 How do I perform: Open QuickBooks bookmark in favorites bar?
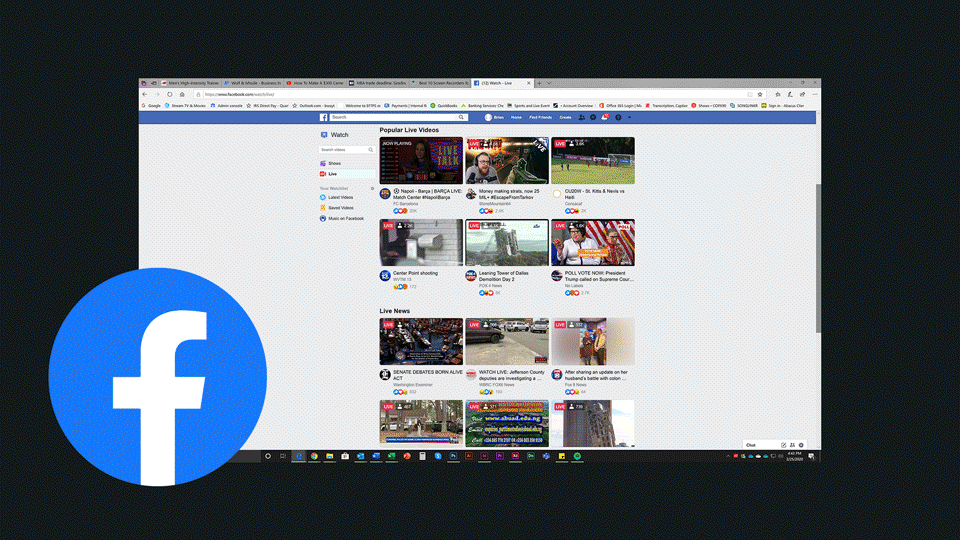[444, 106]
